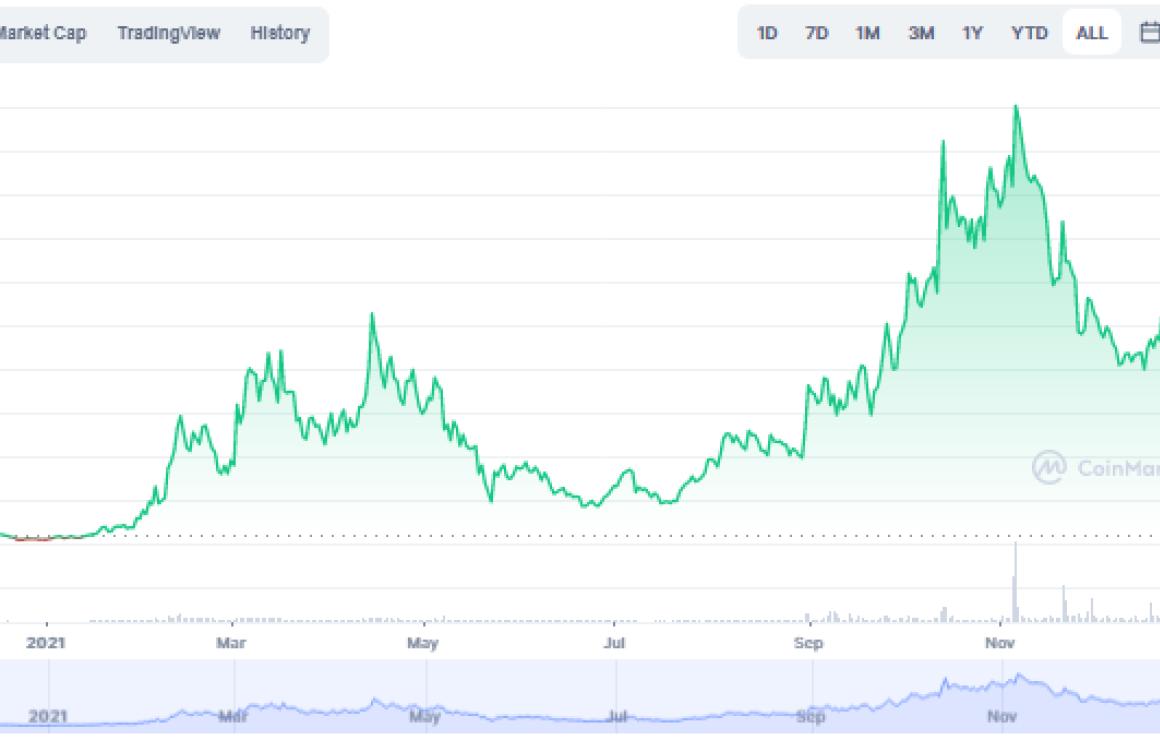The width and height of the screenshot is (1160, 740).
Task: Switch chart to 1Y range
Action: (x=972, y=33)
